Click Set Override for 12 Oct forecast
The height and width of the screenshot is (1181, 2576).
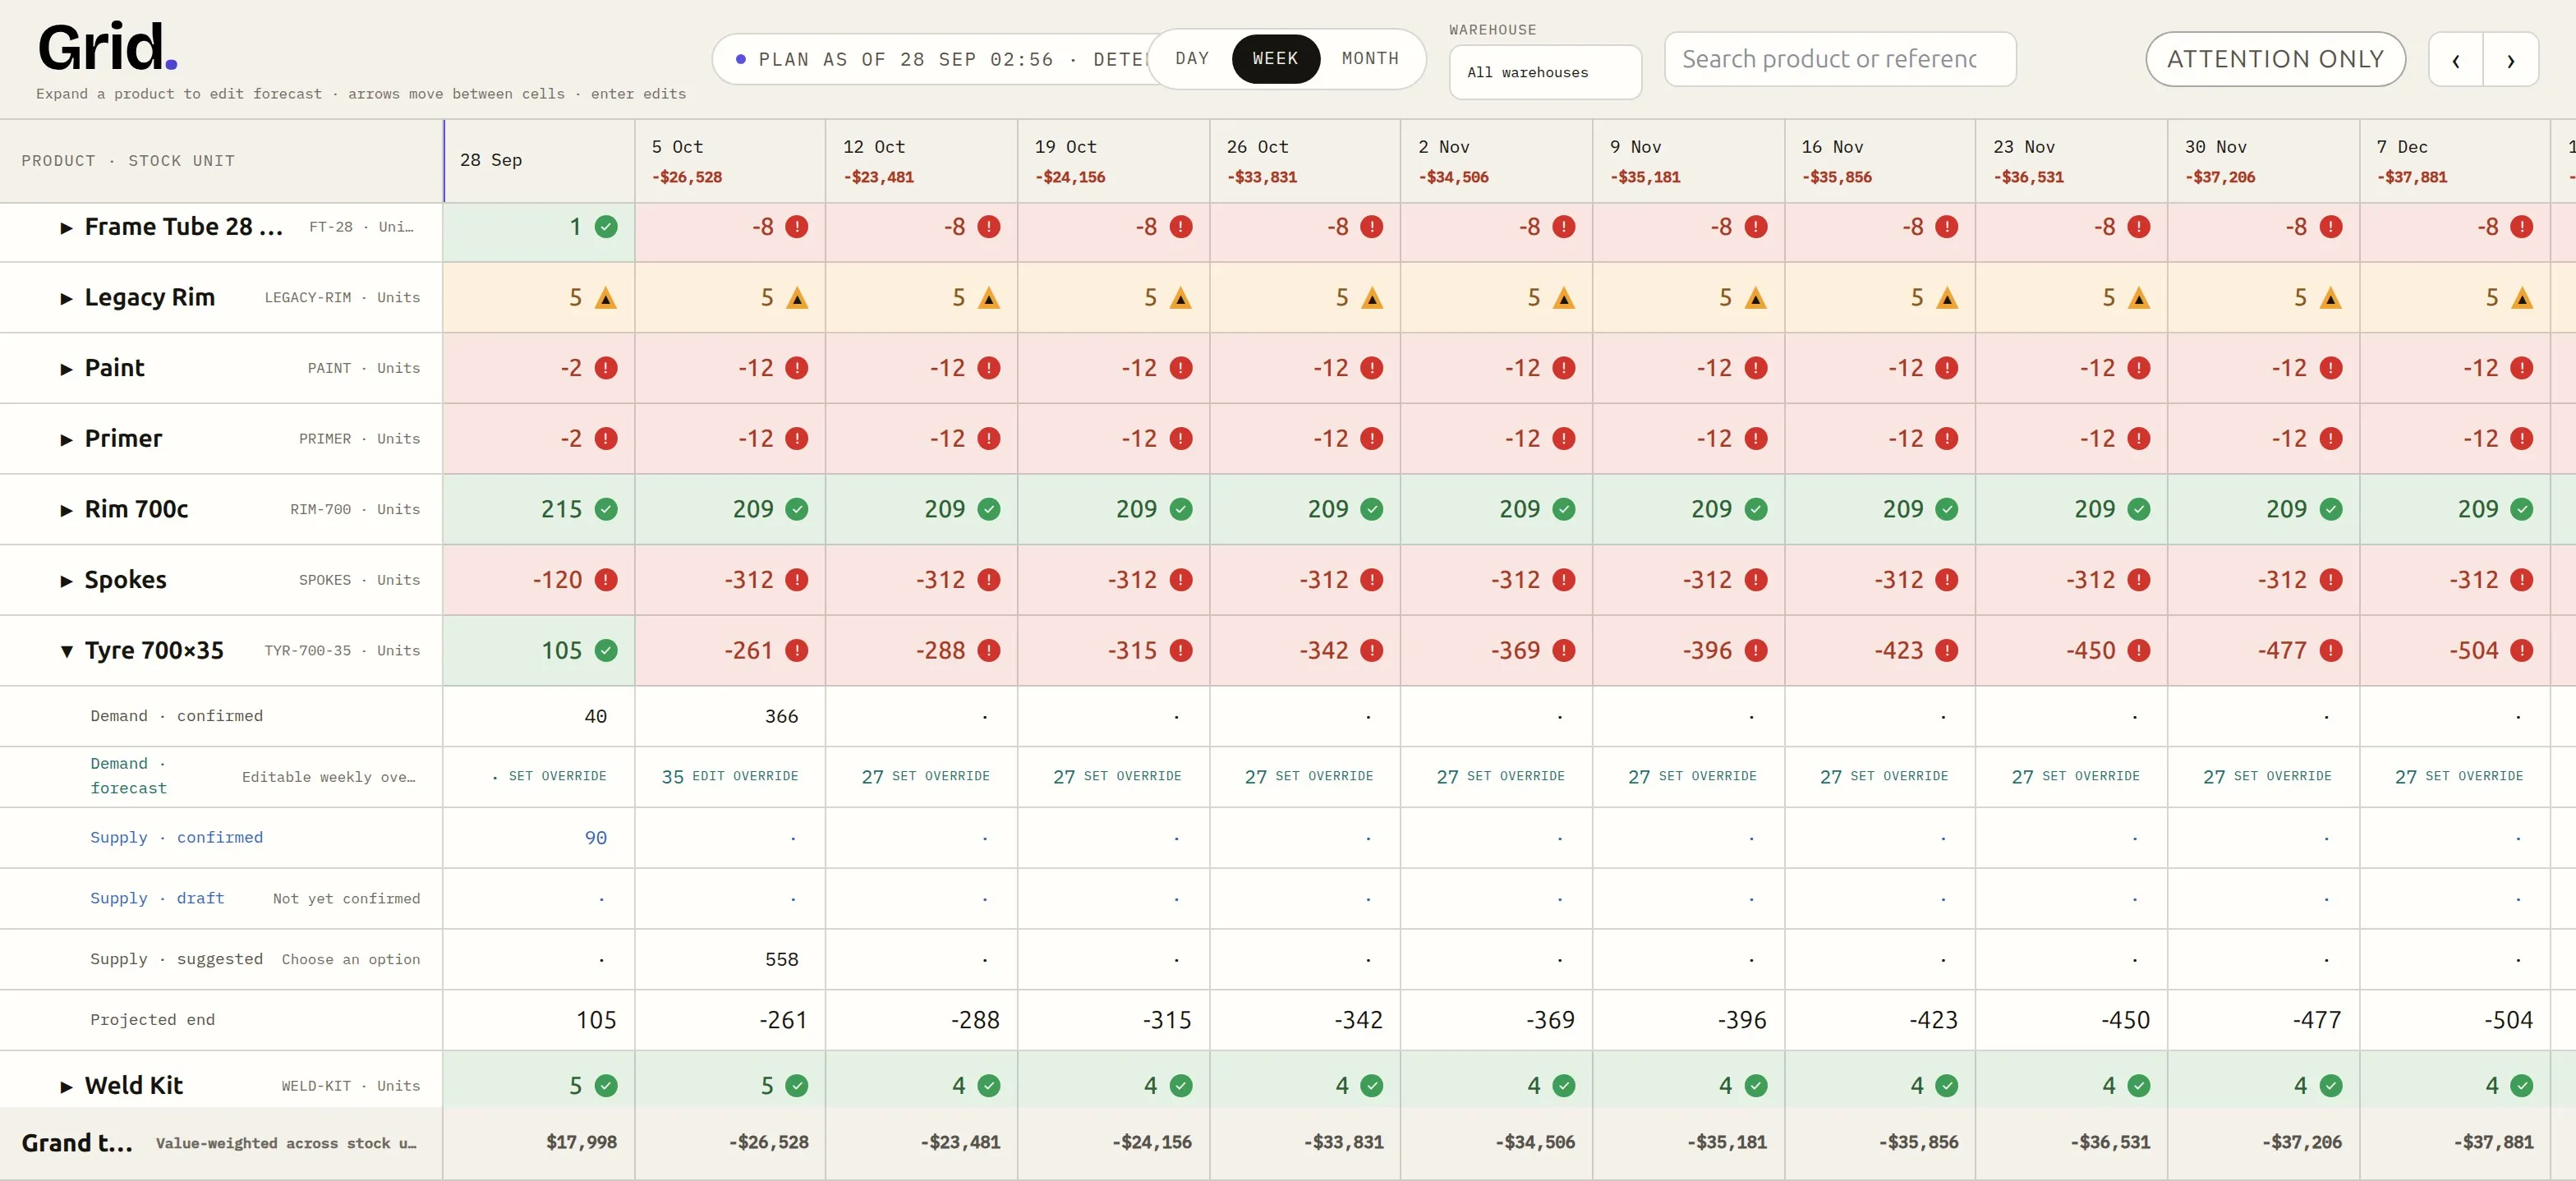click(940, 776)
